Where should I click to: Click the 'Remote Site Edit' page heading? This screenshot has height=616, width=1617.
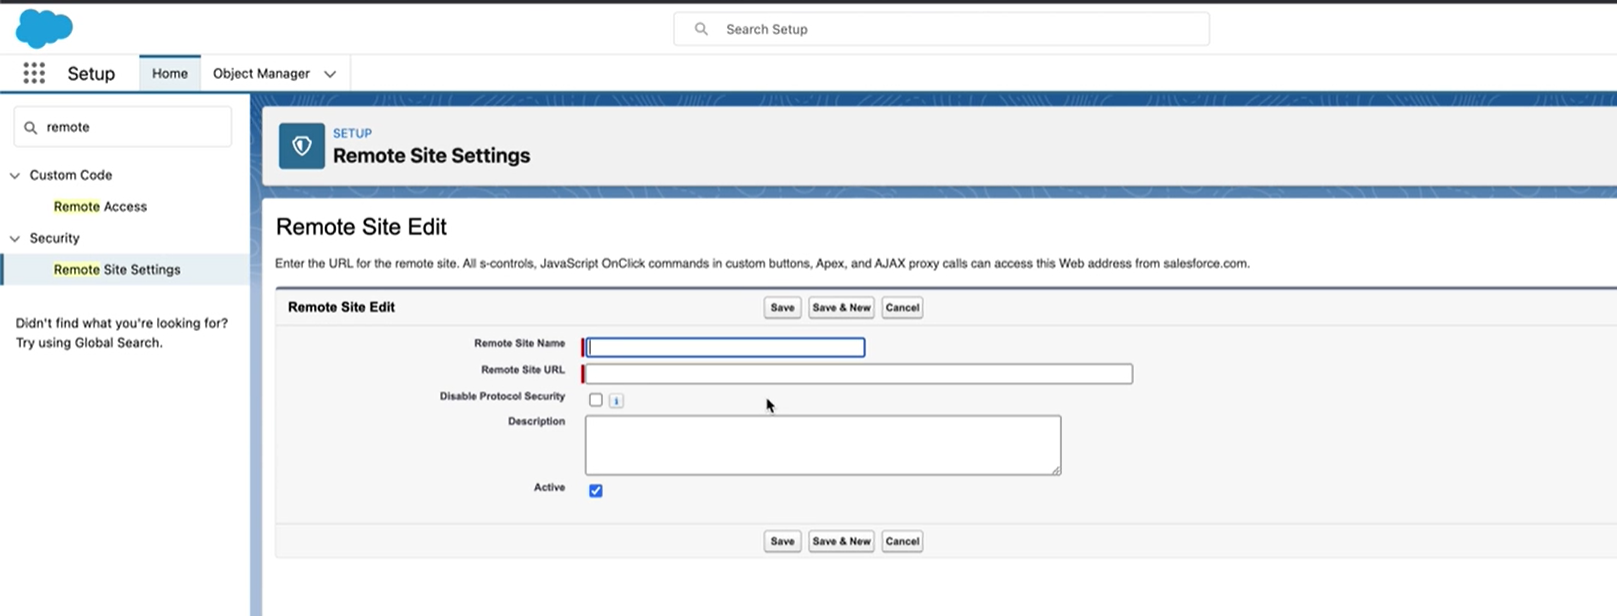(361, 227)
